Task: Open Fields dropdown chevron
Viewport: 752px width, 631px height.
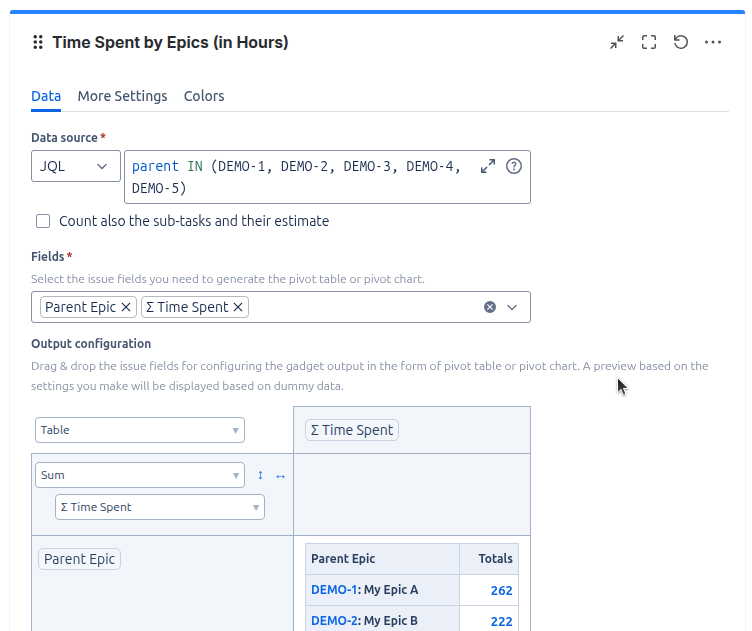Action: click(x=512, y=307)
